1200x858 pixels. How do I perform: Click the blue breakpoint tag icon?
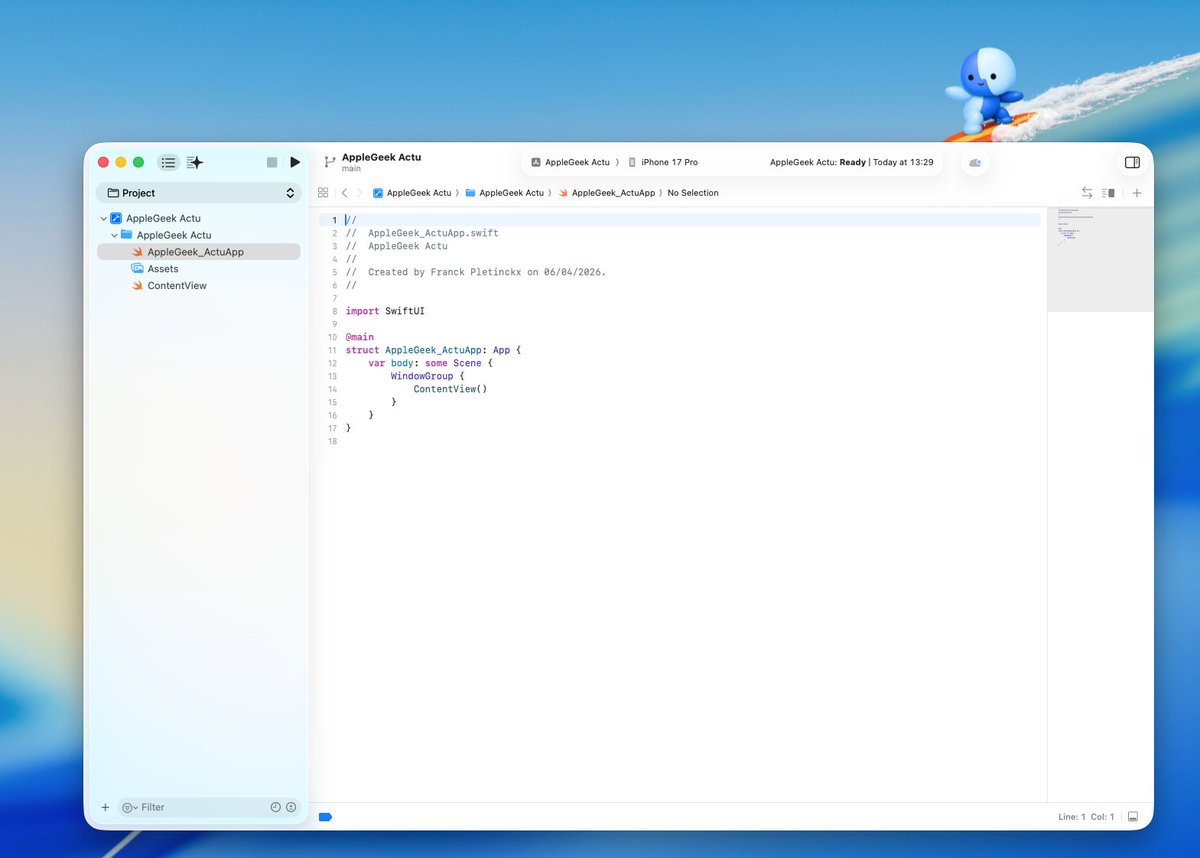(x=325, y=817)
